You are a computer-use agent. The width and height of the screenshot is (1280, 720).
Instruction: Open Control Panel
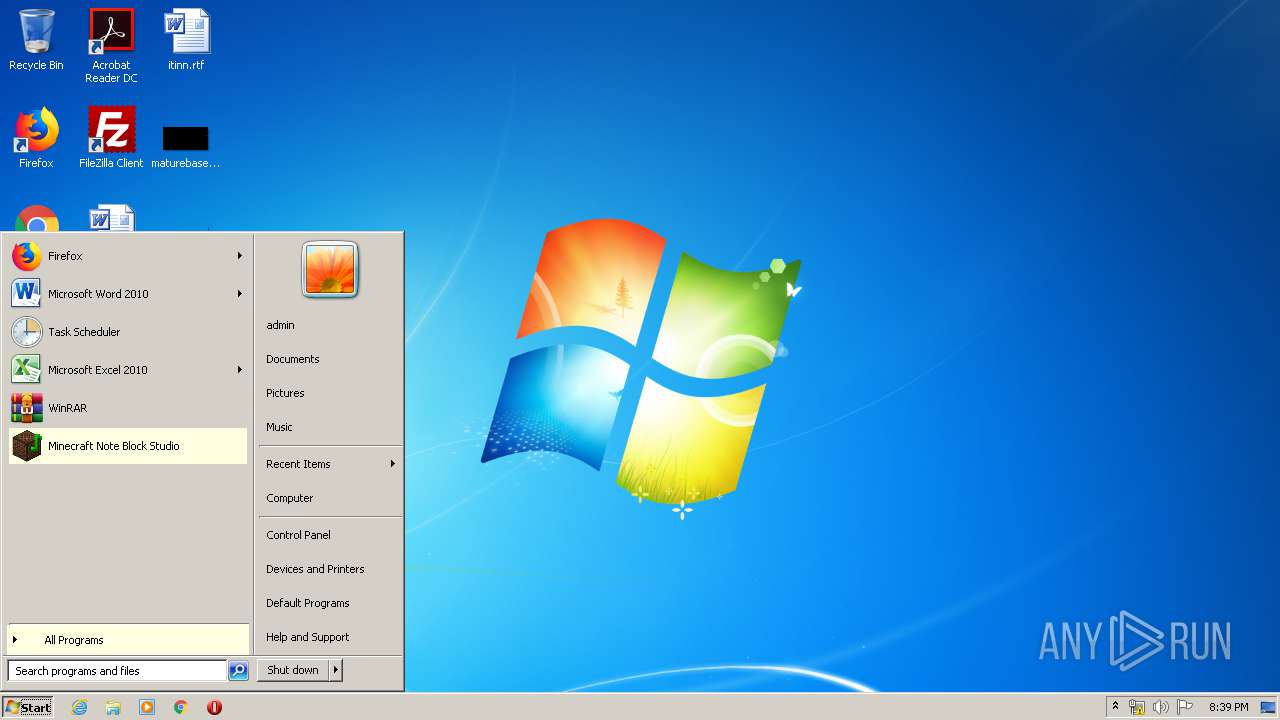298,535
